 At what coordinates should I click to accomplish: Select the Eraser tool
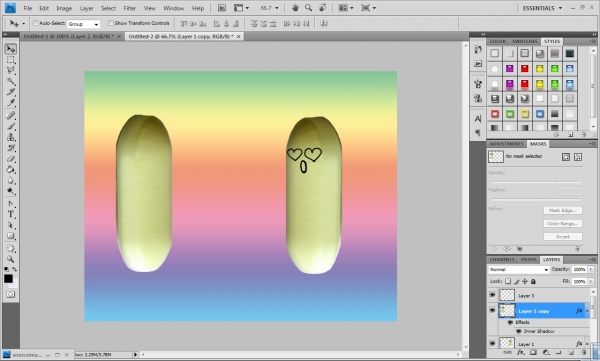tap(11, 158)
